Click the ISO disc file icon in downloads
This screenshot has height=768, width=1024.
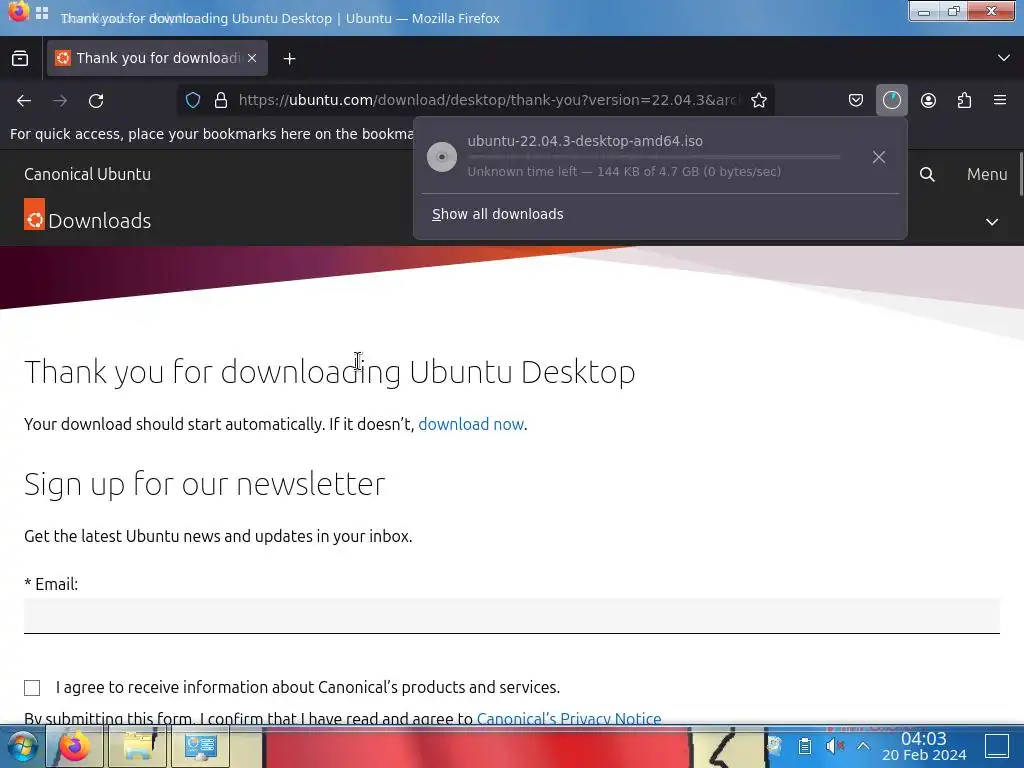point(442,157)
